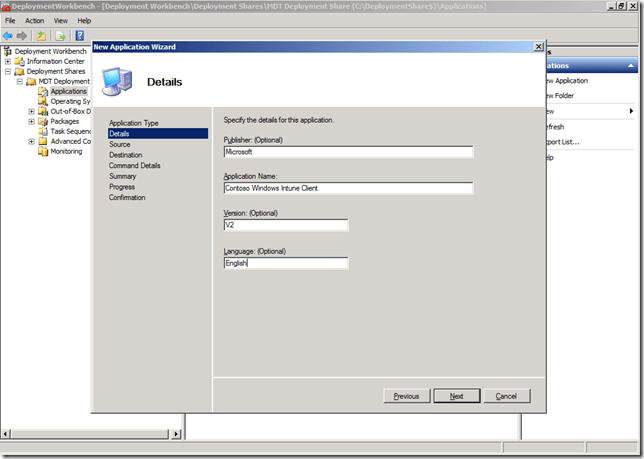This screenshot has width=644, height=459.
Task: Collapse the Deployment Shares tree node
Action: 8,71
